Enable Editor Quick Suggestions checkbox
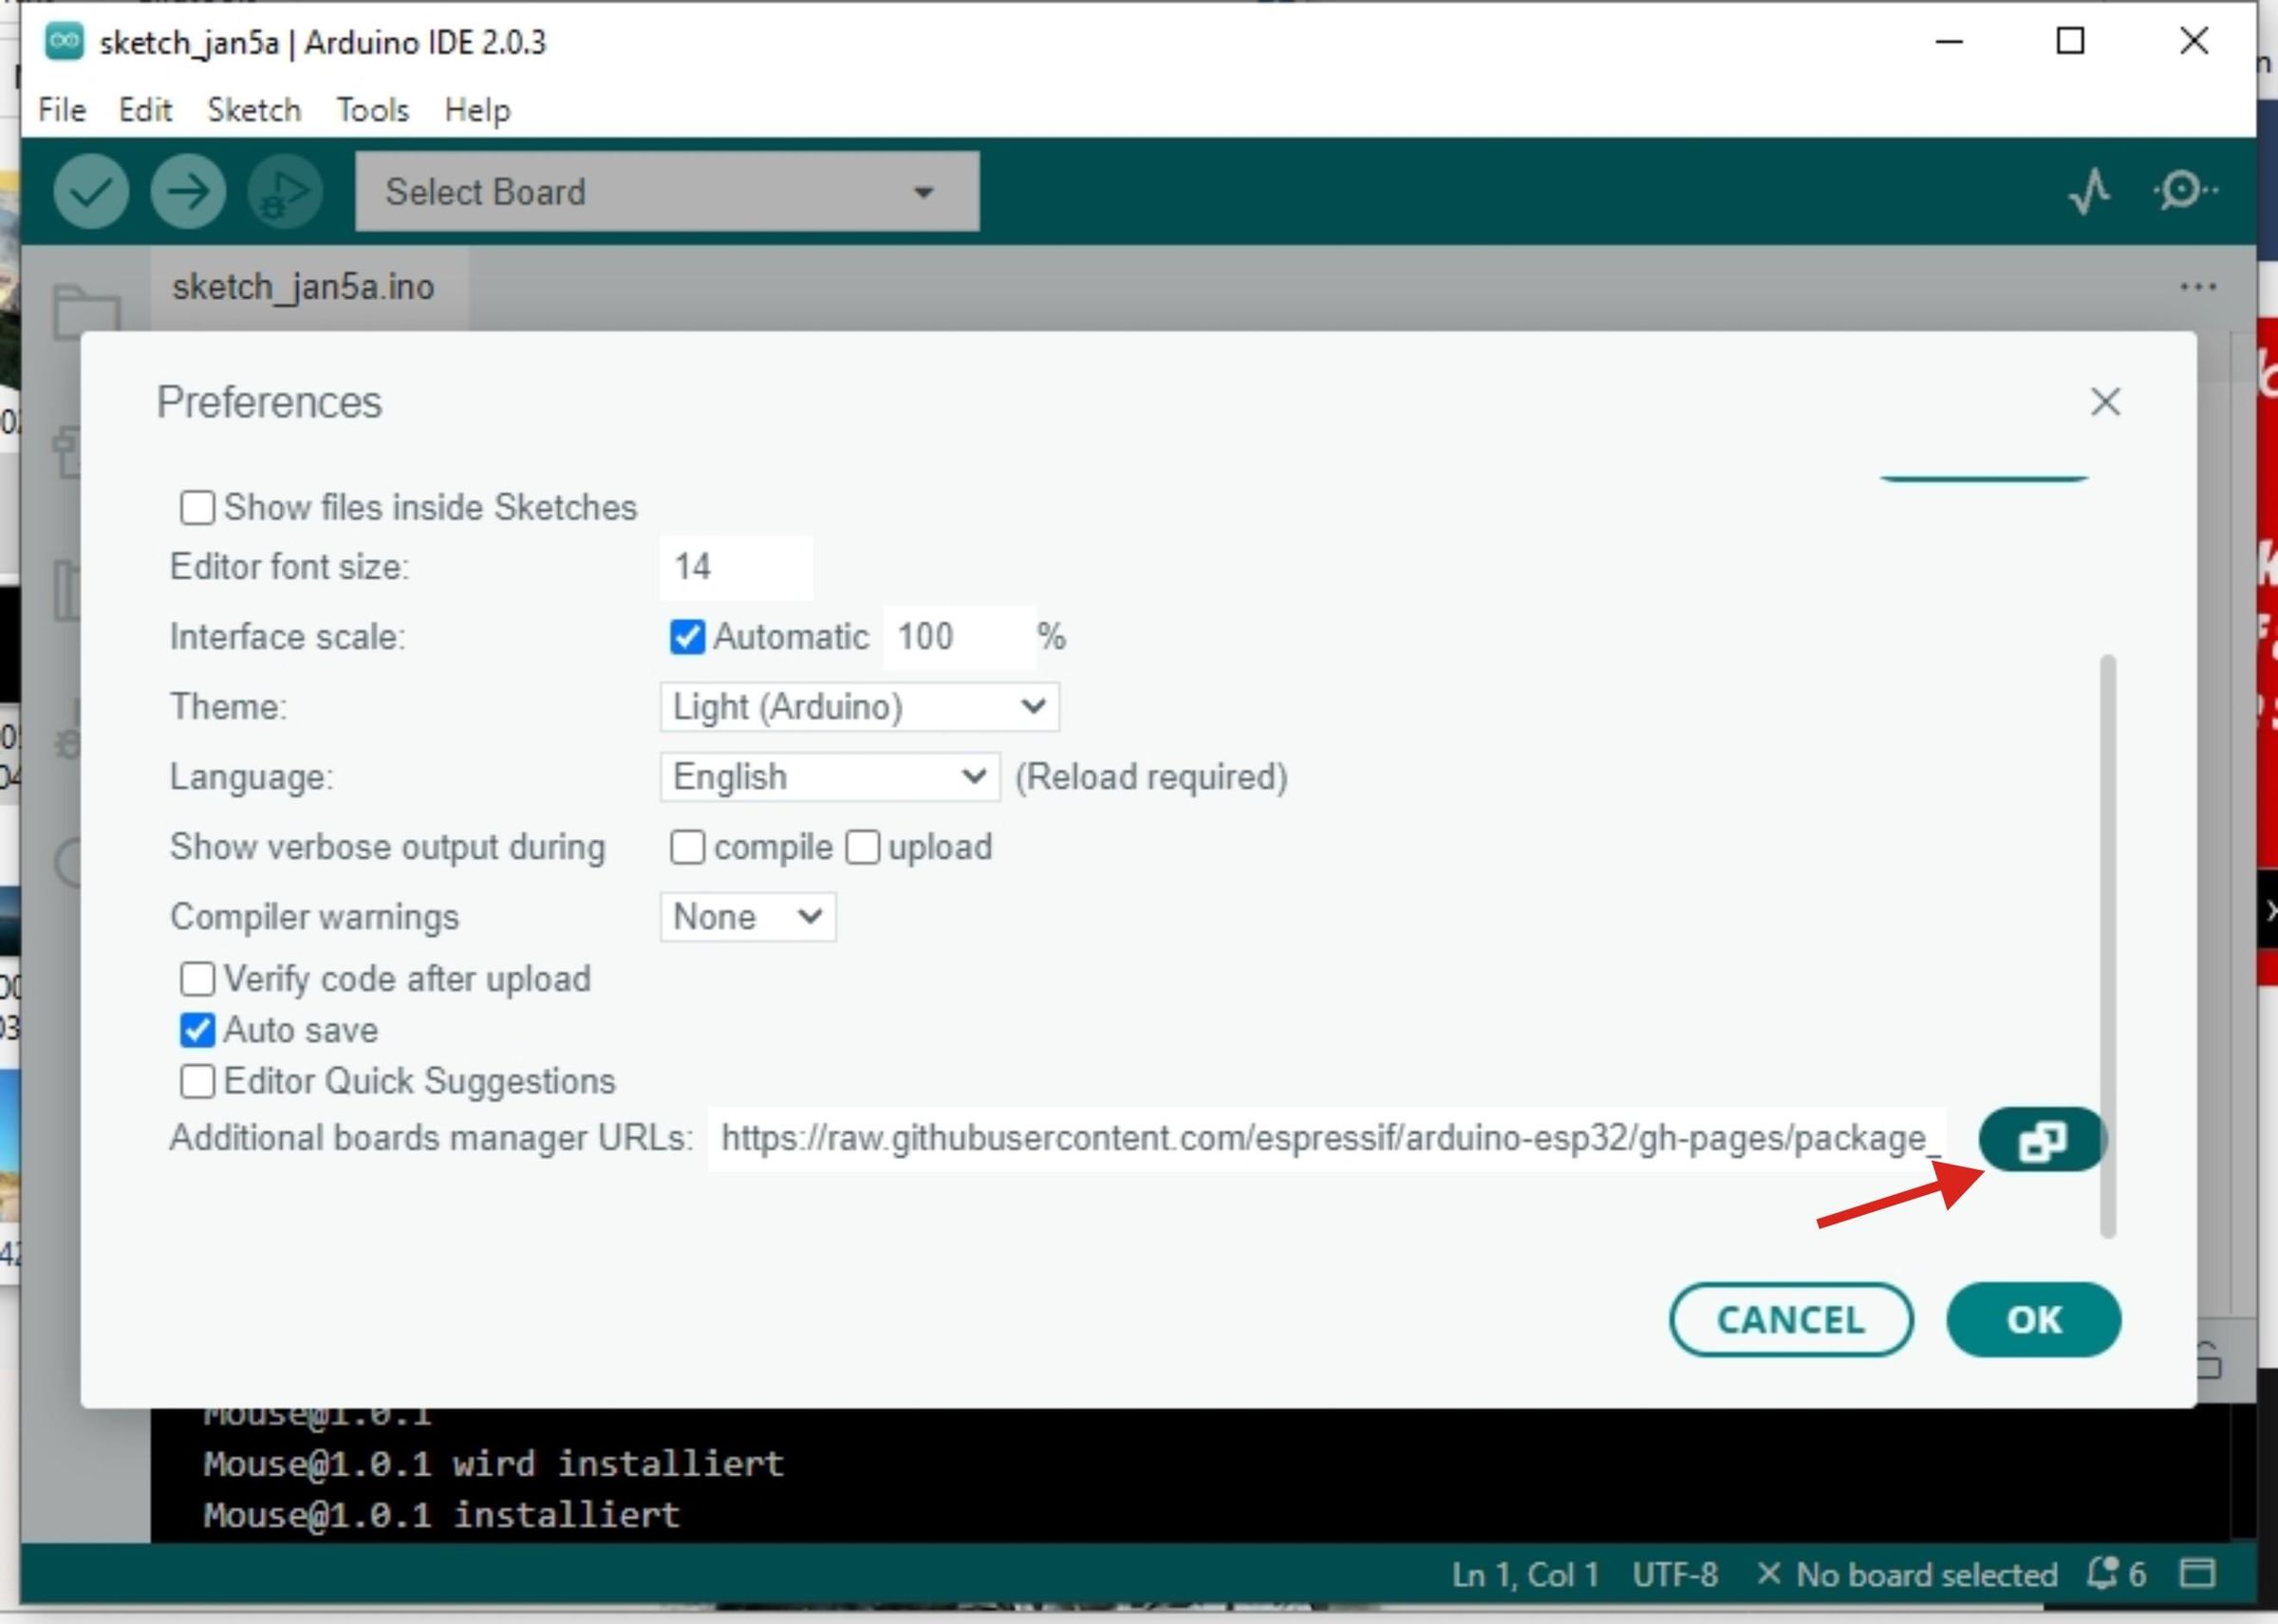This screenshot has height=1624, width=2278. point(197,1081)
